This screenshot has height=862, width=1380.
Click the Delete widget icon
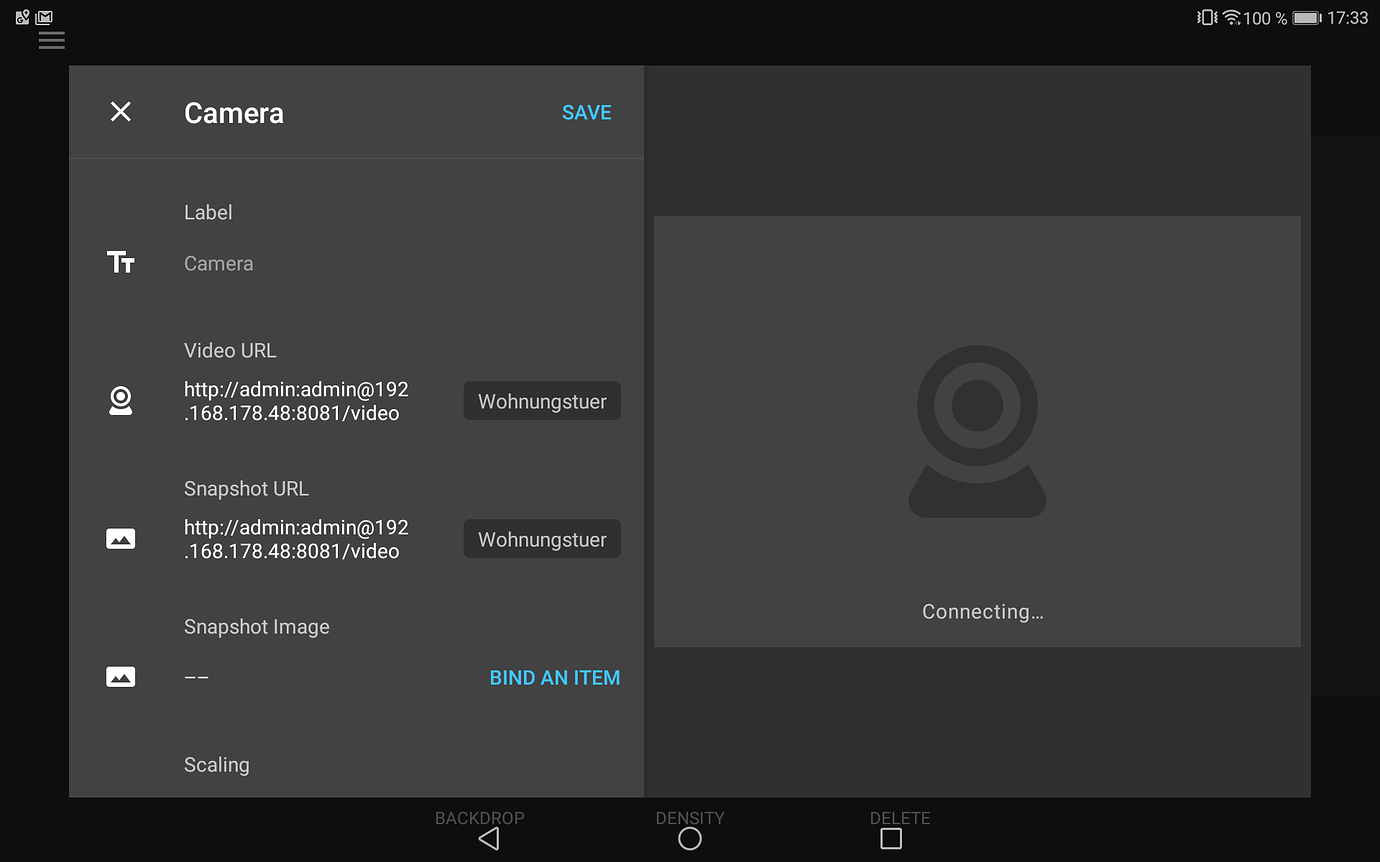click(890, 831)
